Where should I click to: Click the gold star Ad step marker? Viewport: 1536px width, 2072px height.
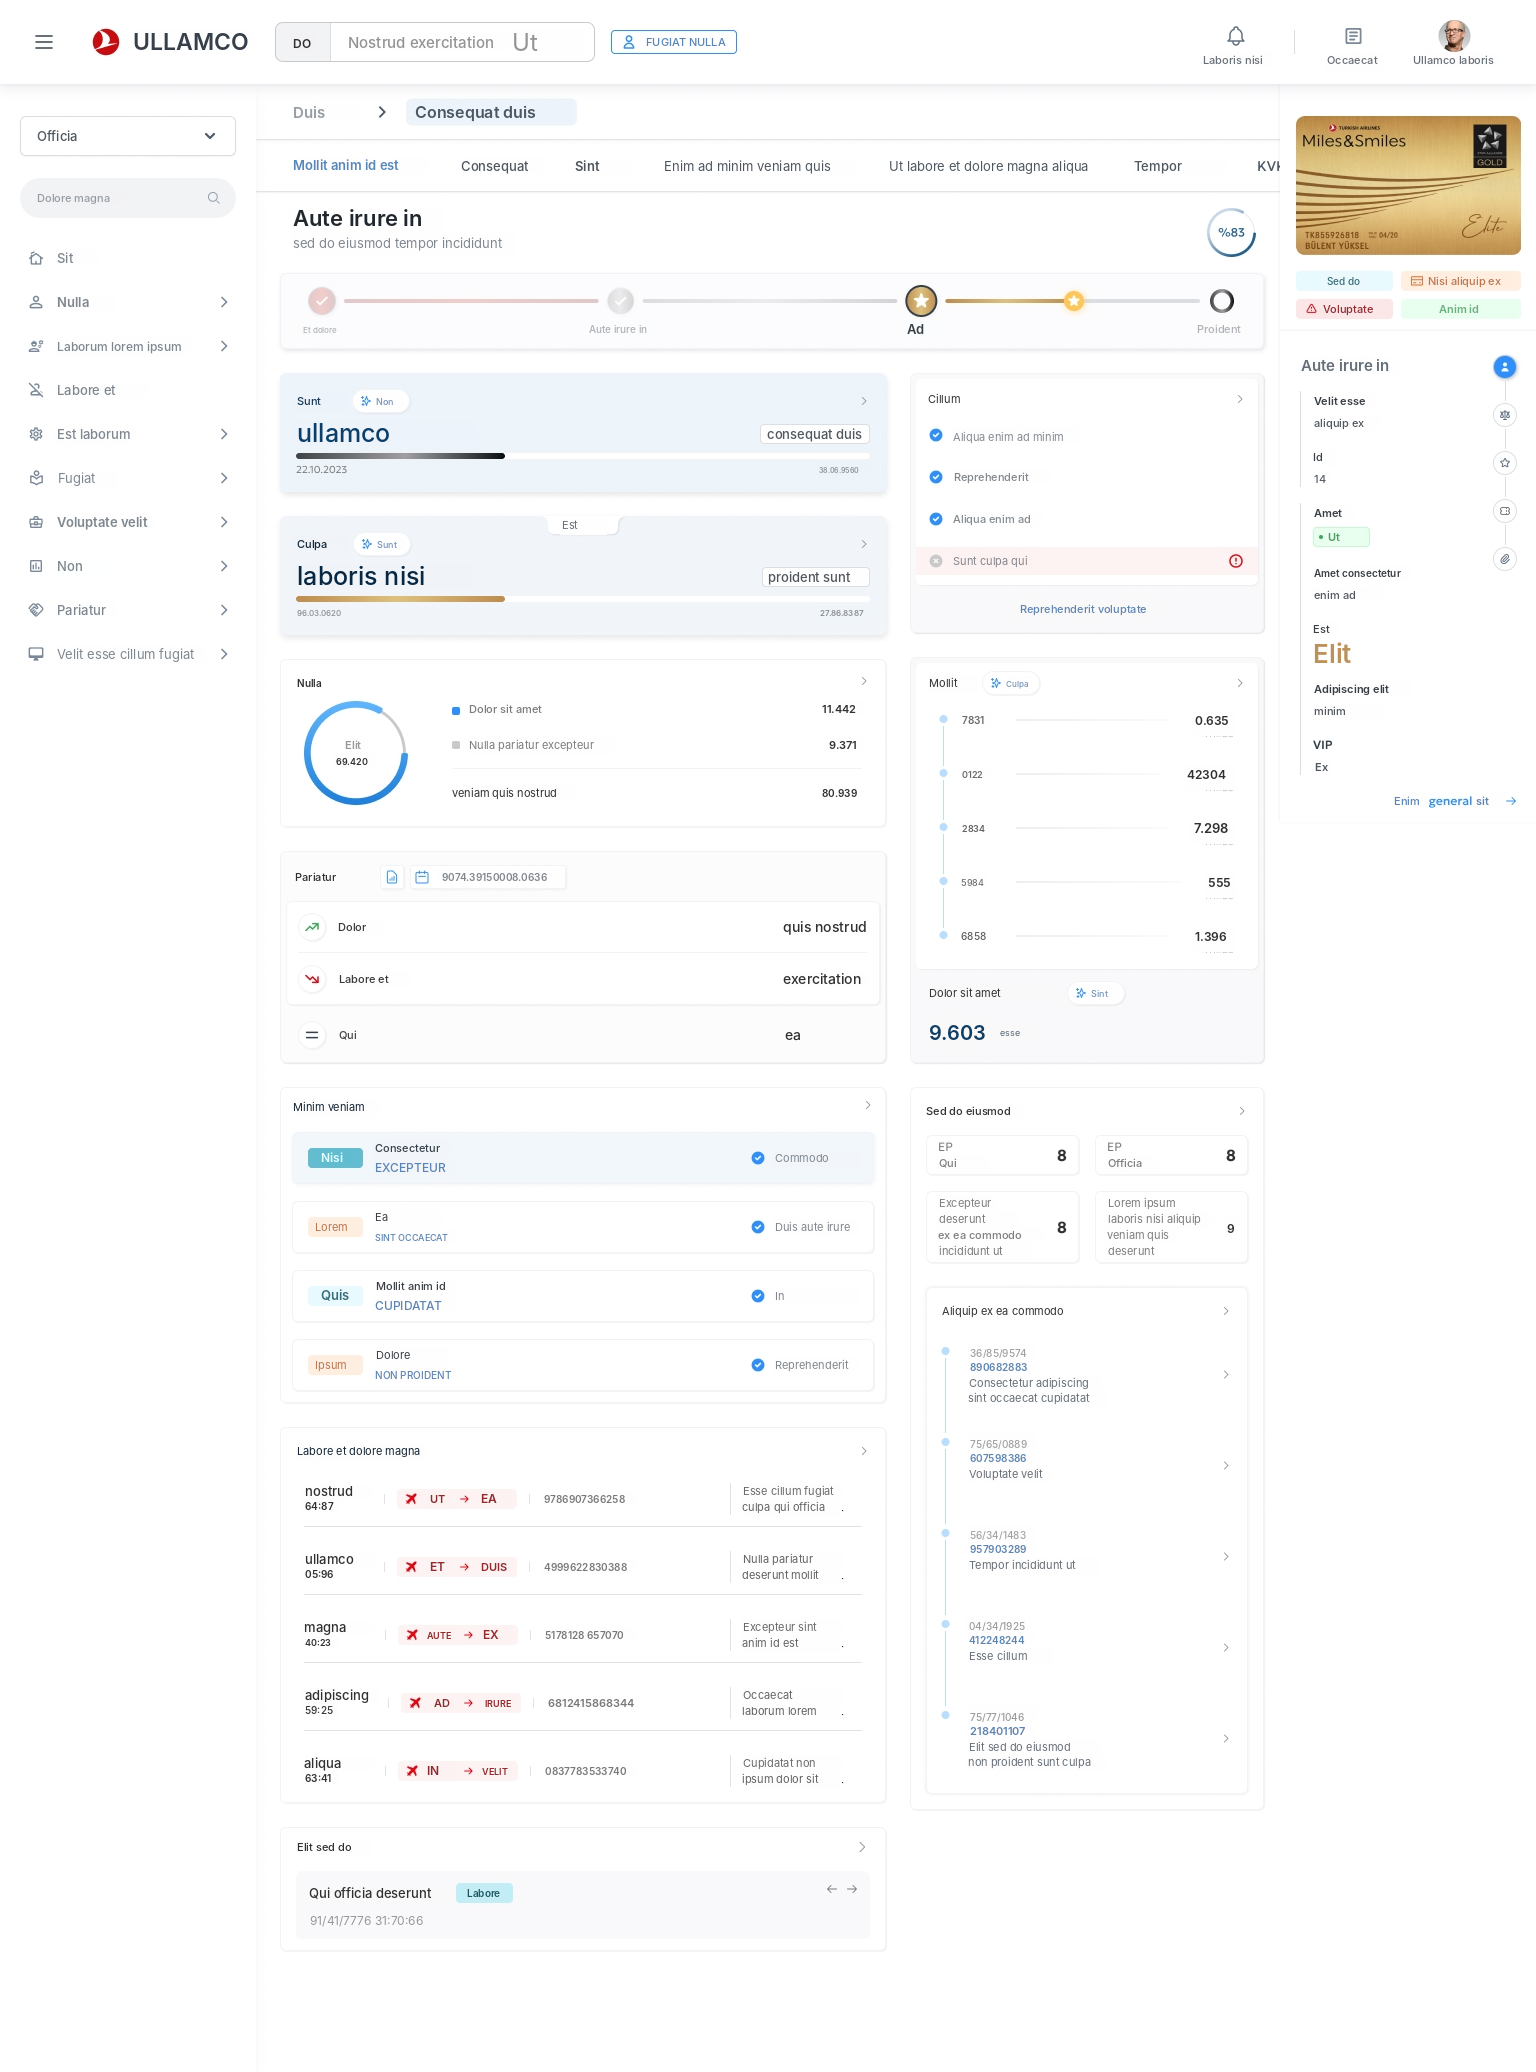[x=921, y=301]
